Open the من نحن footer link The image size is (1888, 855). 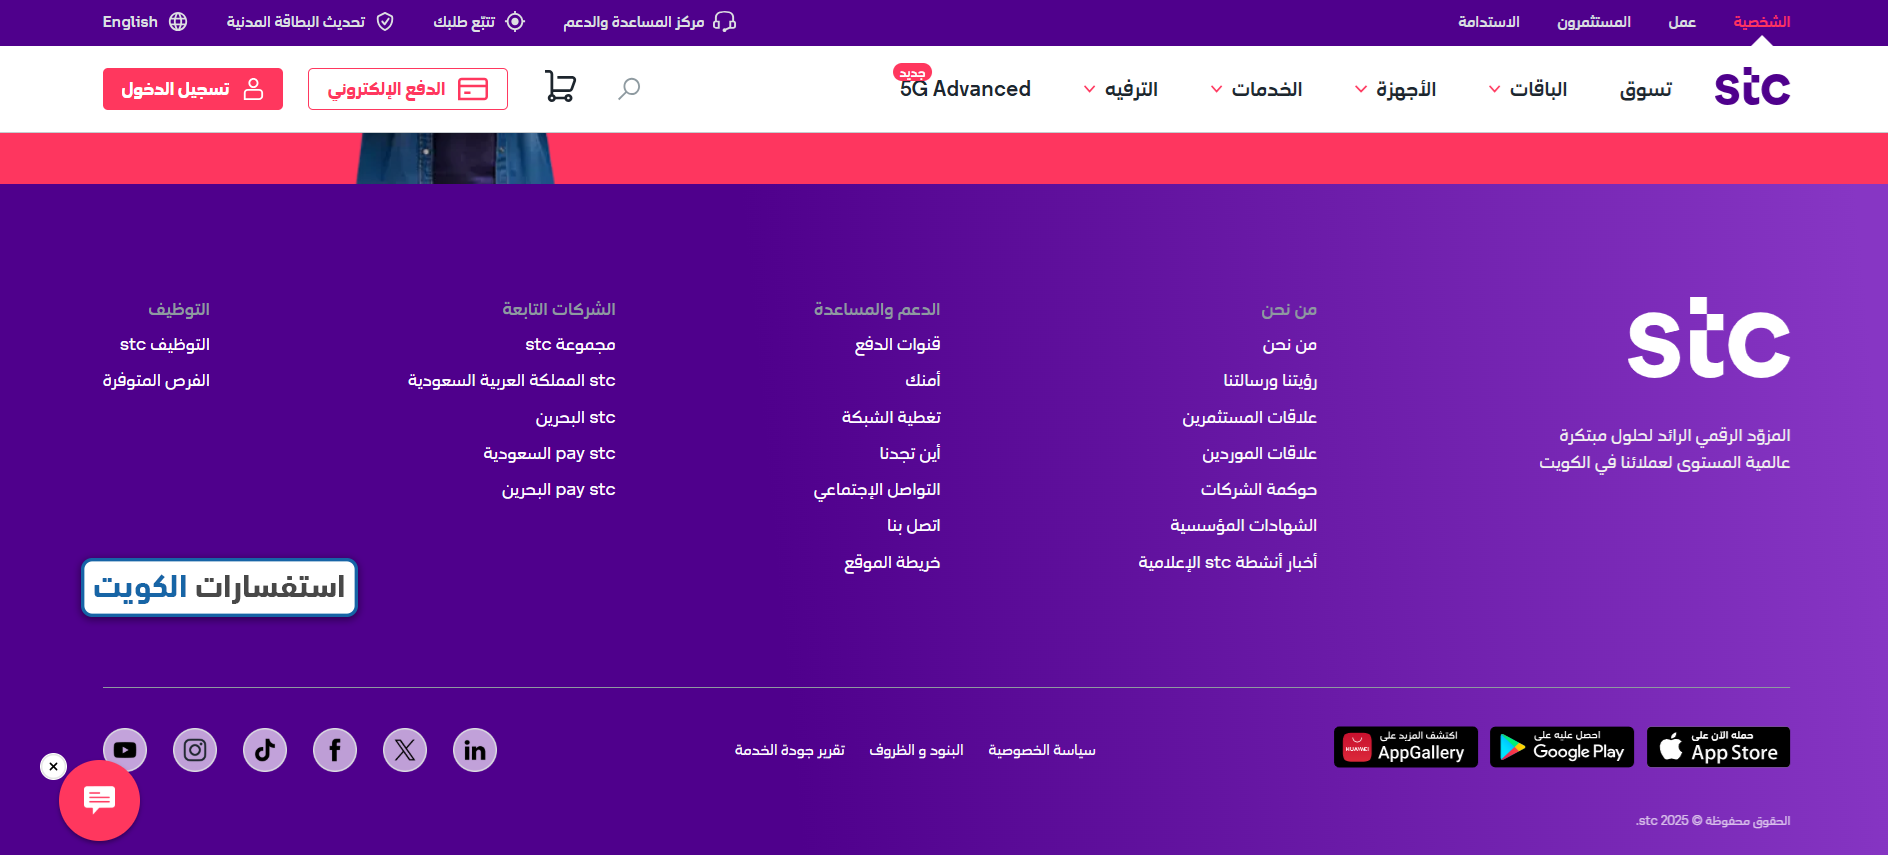(1290, 344)
